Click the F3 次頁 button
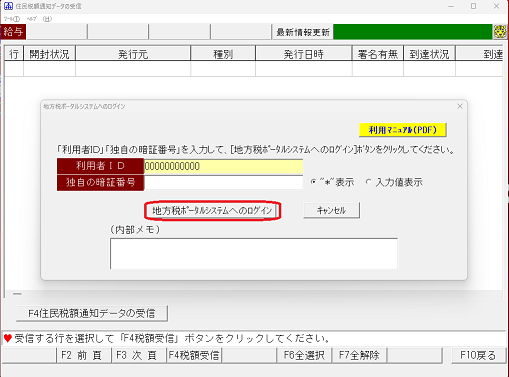Screen dimensions: 509x377 pyautogui.click(x=139, y=355)
